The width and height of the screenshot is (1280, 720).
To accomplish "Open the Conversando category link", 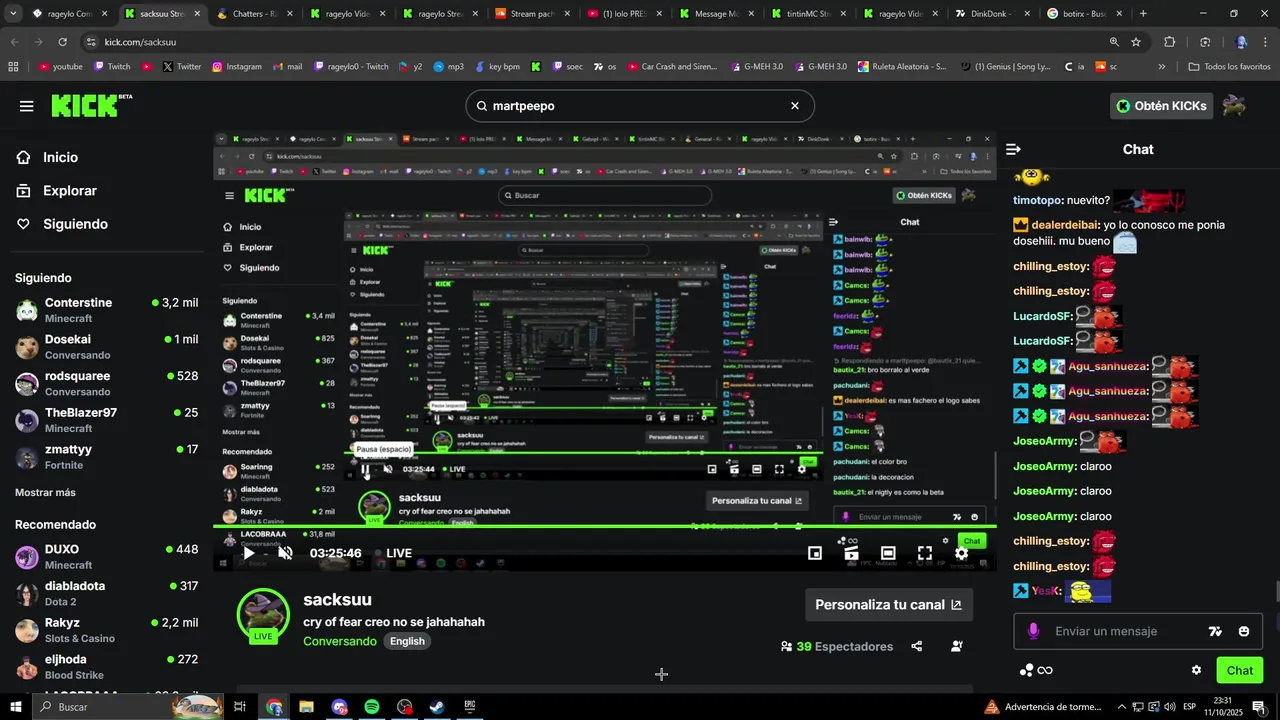I will pyautogui.click(x=340, y=641).
